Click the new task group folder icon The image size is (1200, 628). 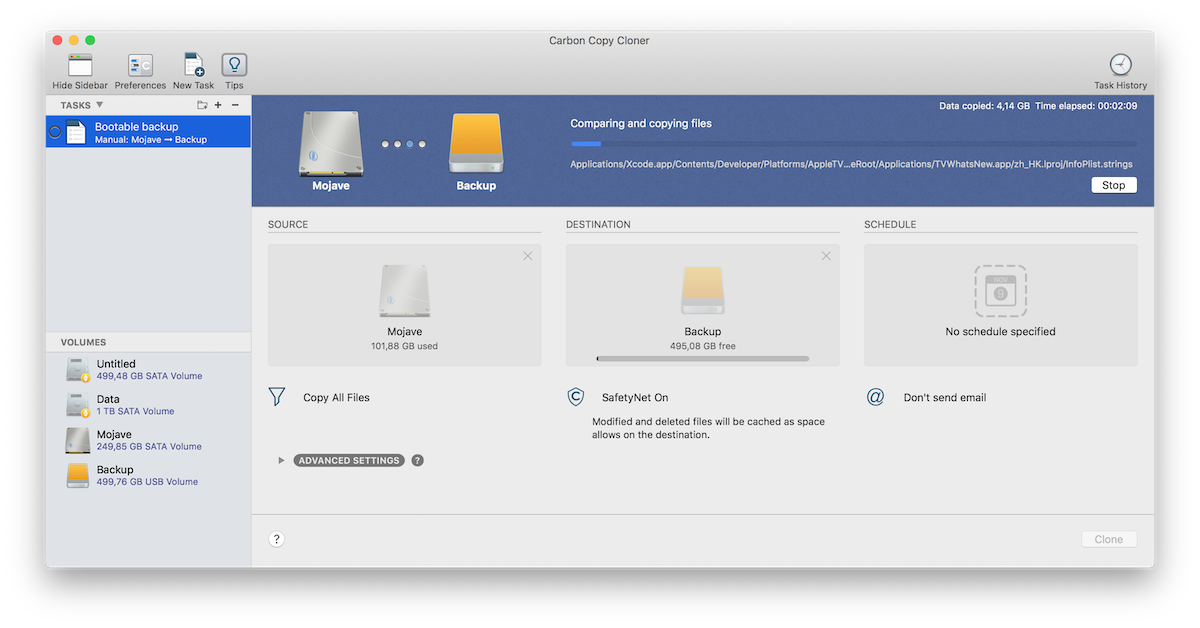tap(202, 104)
